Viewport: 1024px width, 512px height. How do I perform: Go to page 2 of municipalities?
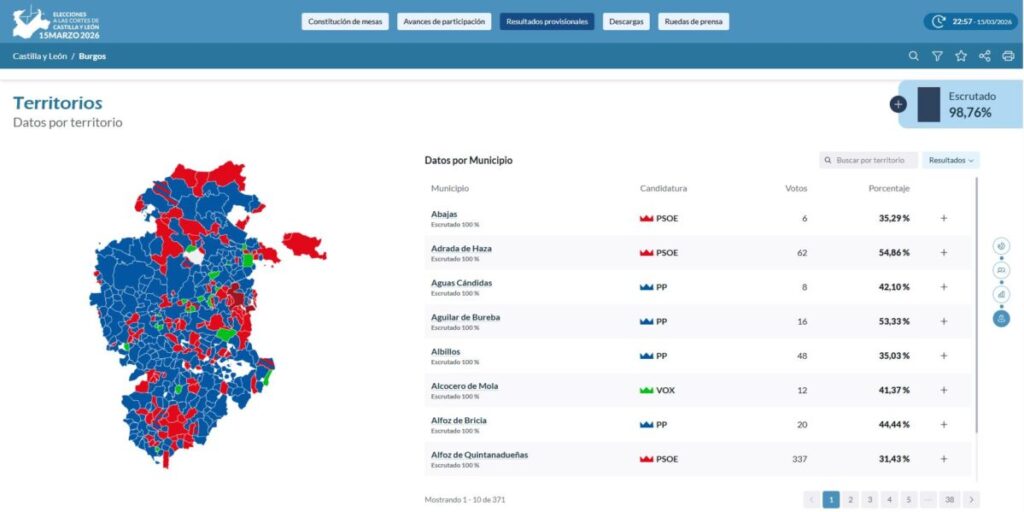(850, 499)
